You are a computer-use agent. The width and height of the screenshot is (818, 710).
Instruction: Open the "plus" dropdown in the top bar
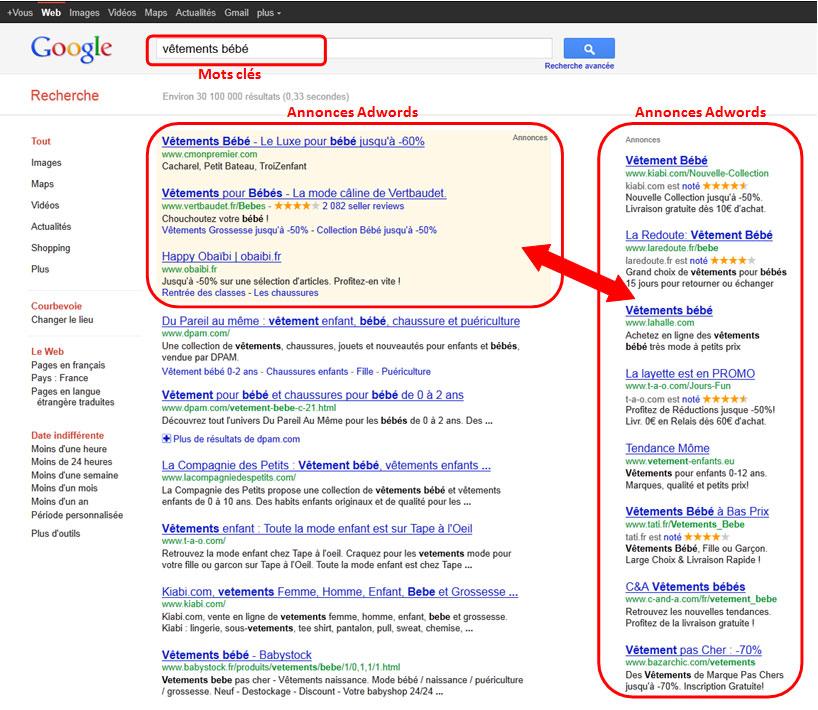(x=267, y=13)
